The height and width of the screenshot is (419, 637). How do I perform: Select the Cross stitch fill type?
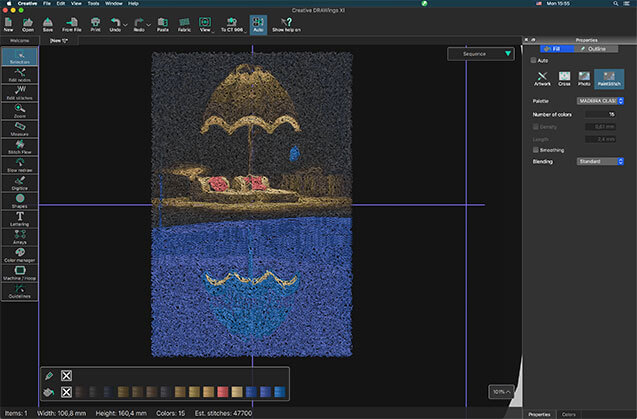[x=564, y=78]
